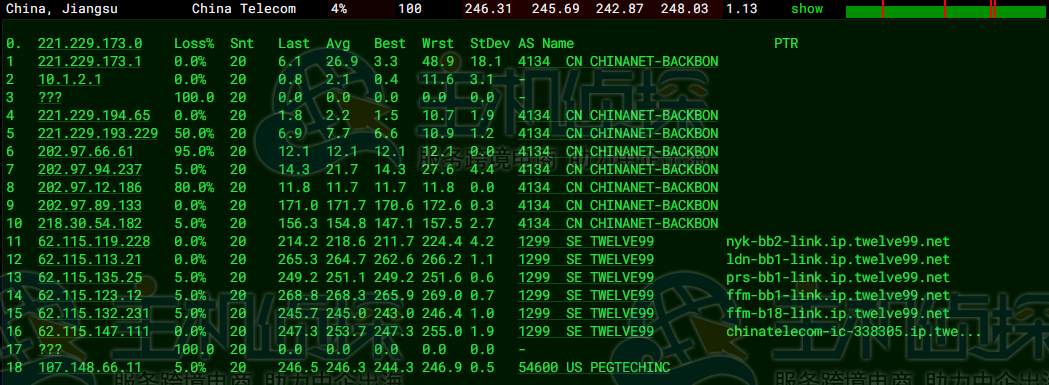Open IP link 221.229.173.0

(90, 44)
